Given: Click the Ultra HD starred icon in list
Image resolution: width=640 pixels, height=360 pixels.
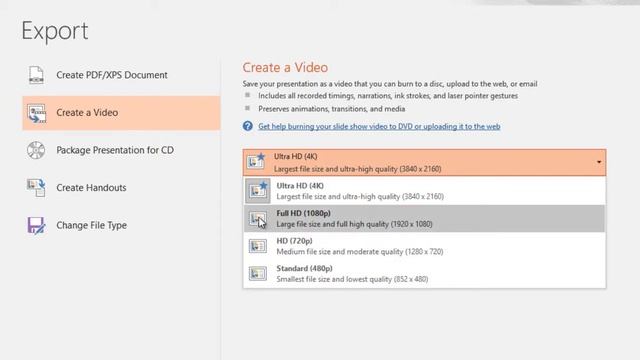Looking at the screenshot, I should [258, 191].
